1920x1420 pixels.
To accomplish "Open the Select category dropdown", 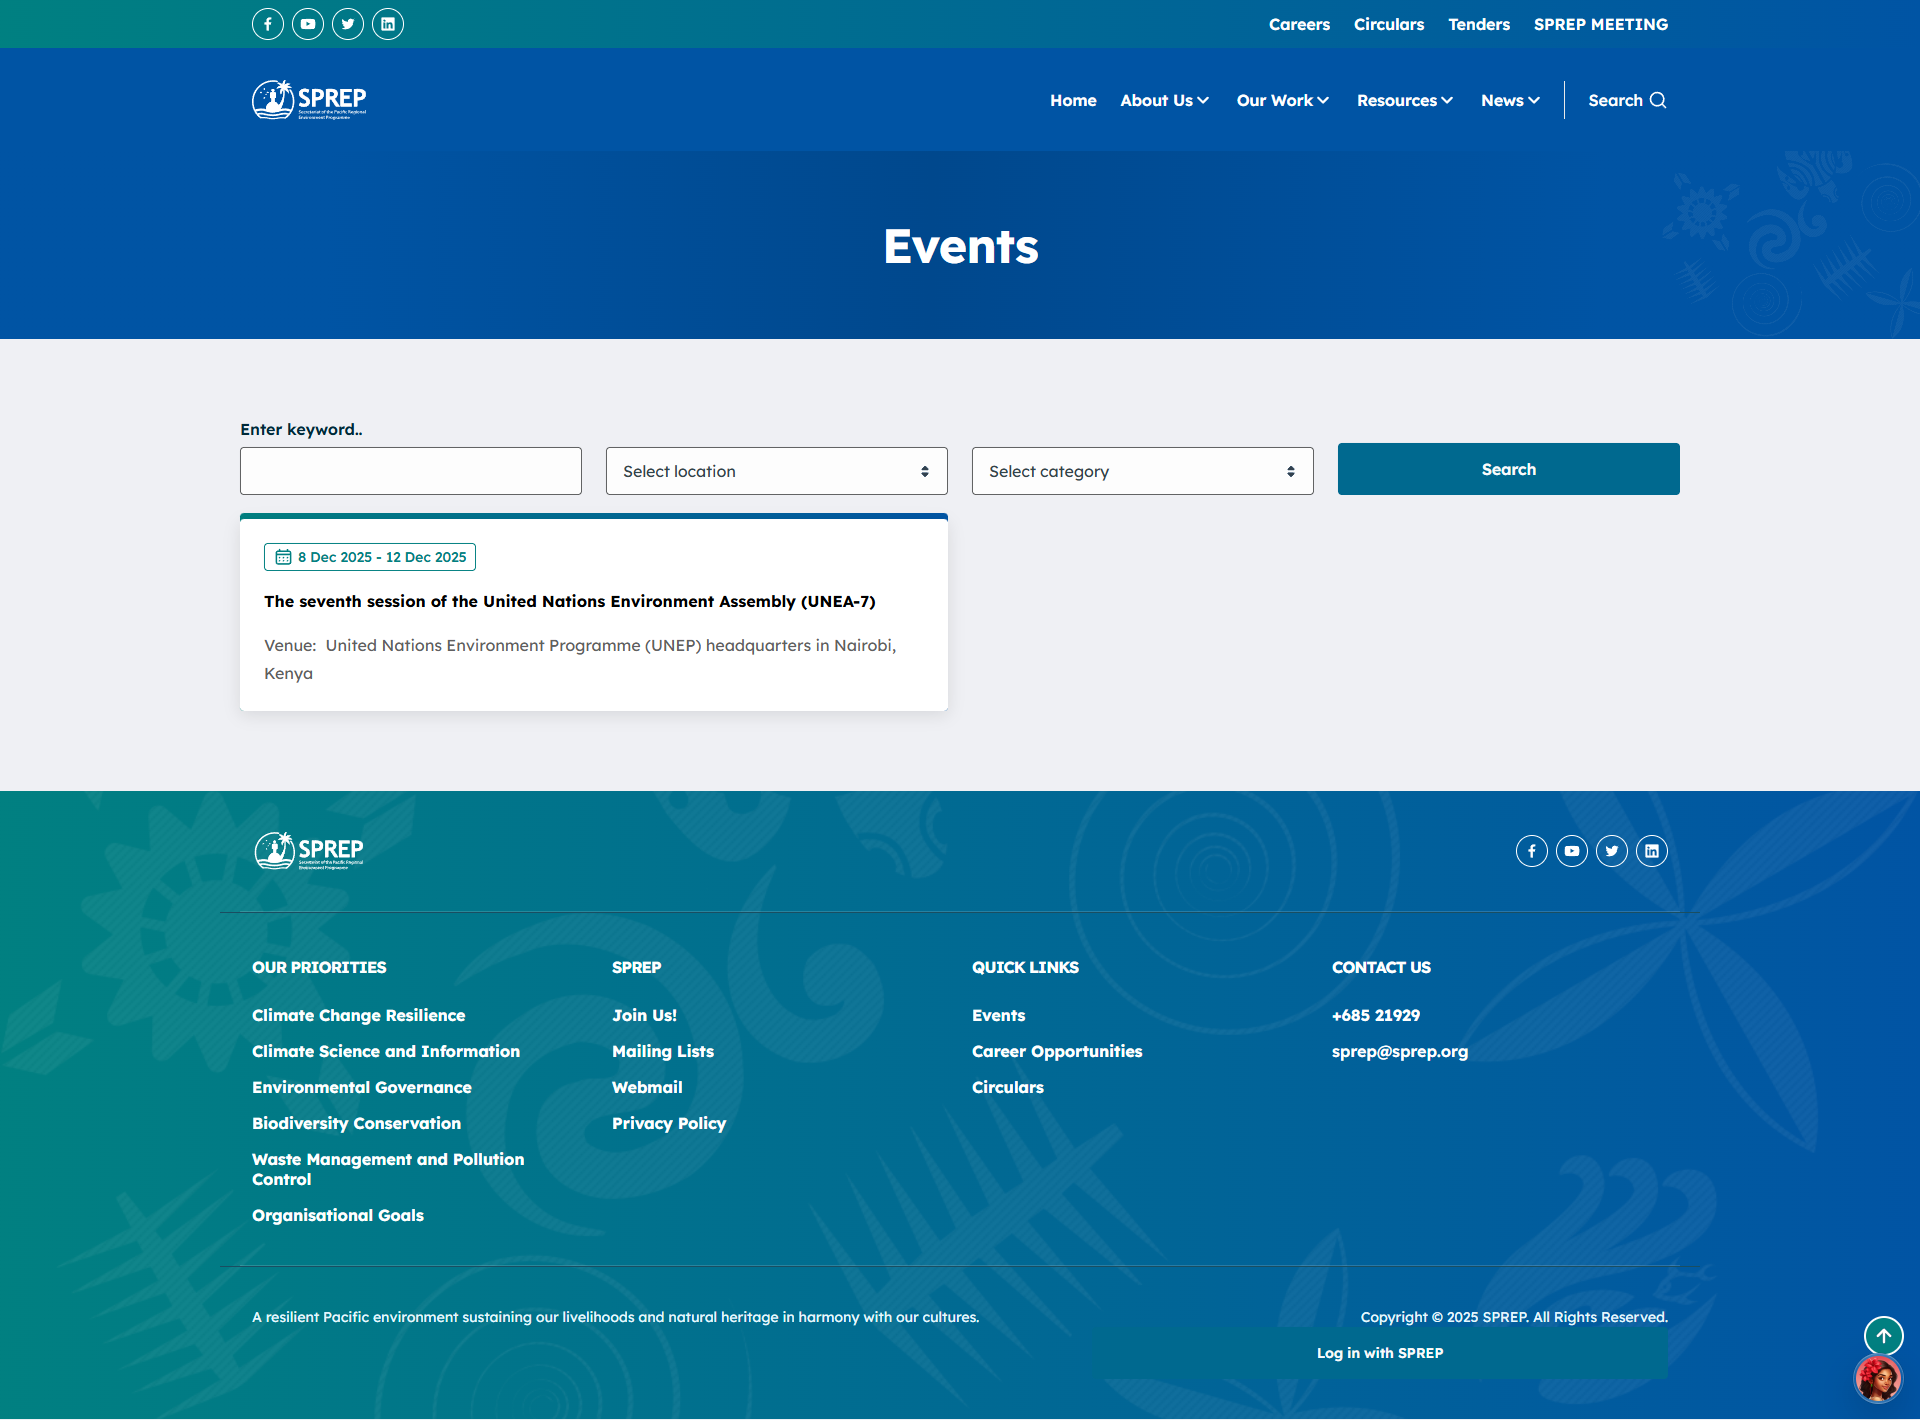I will (x=1142, y=471).
